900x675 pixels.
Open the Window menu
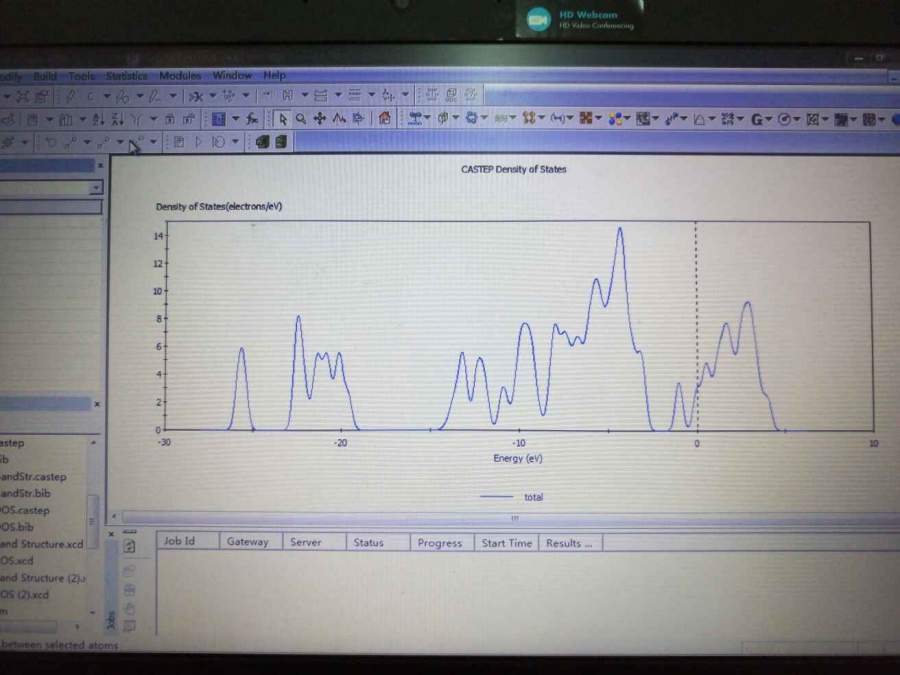coord(232,75)
